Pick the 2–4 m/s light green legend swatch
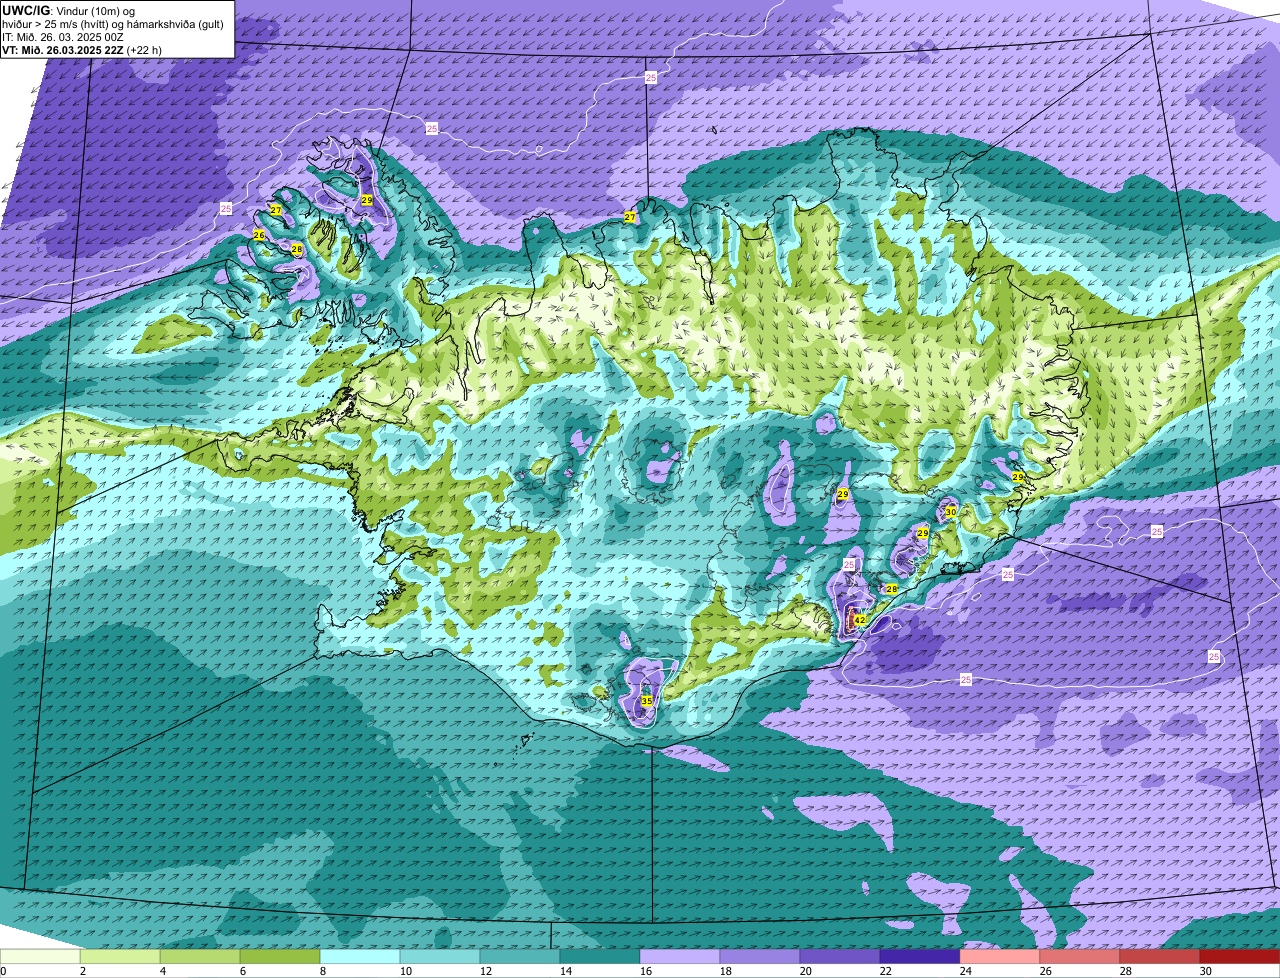The image size is (1280, 978). (120, 956)
